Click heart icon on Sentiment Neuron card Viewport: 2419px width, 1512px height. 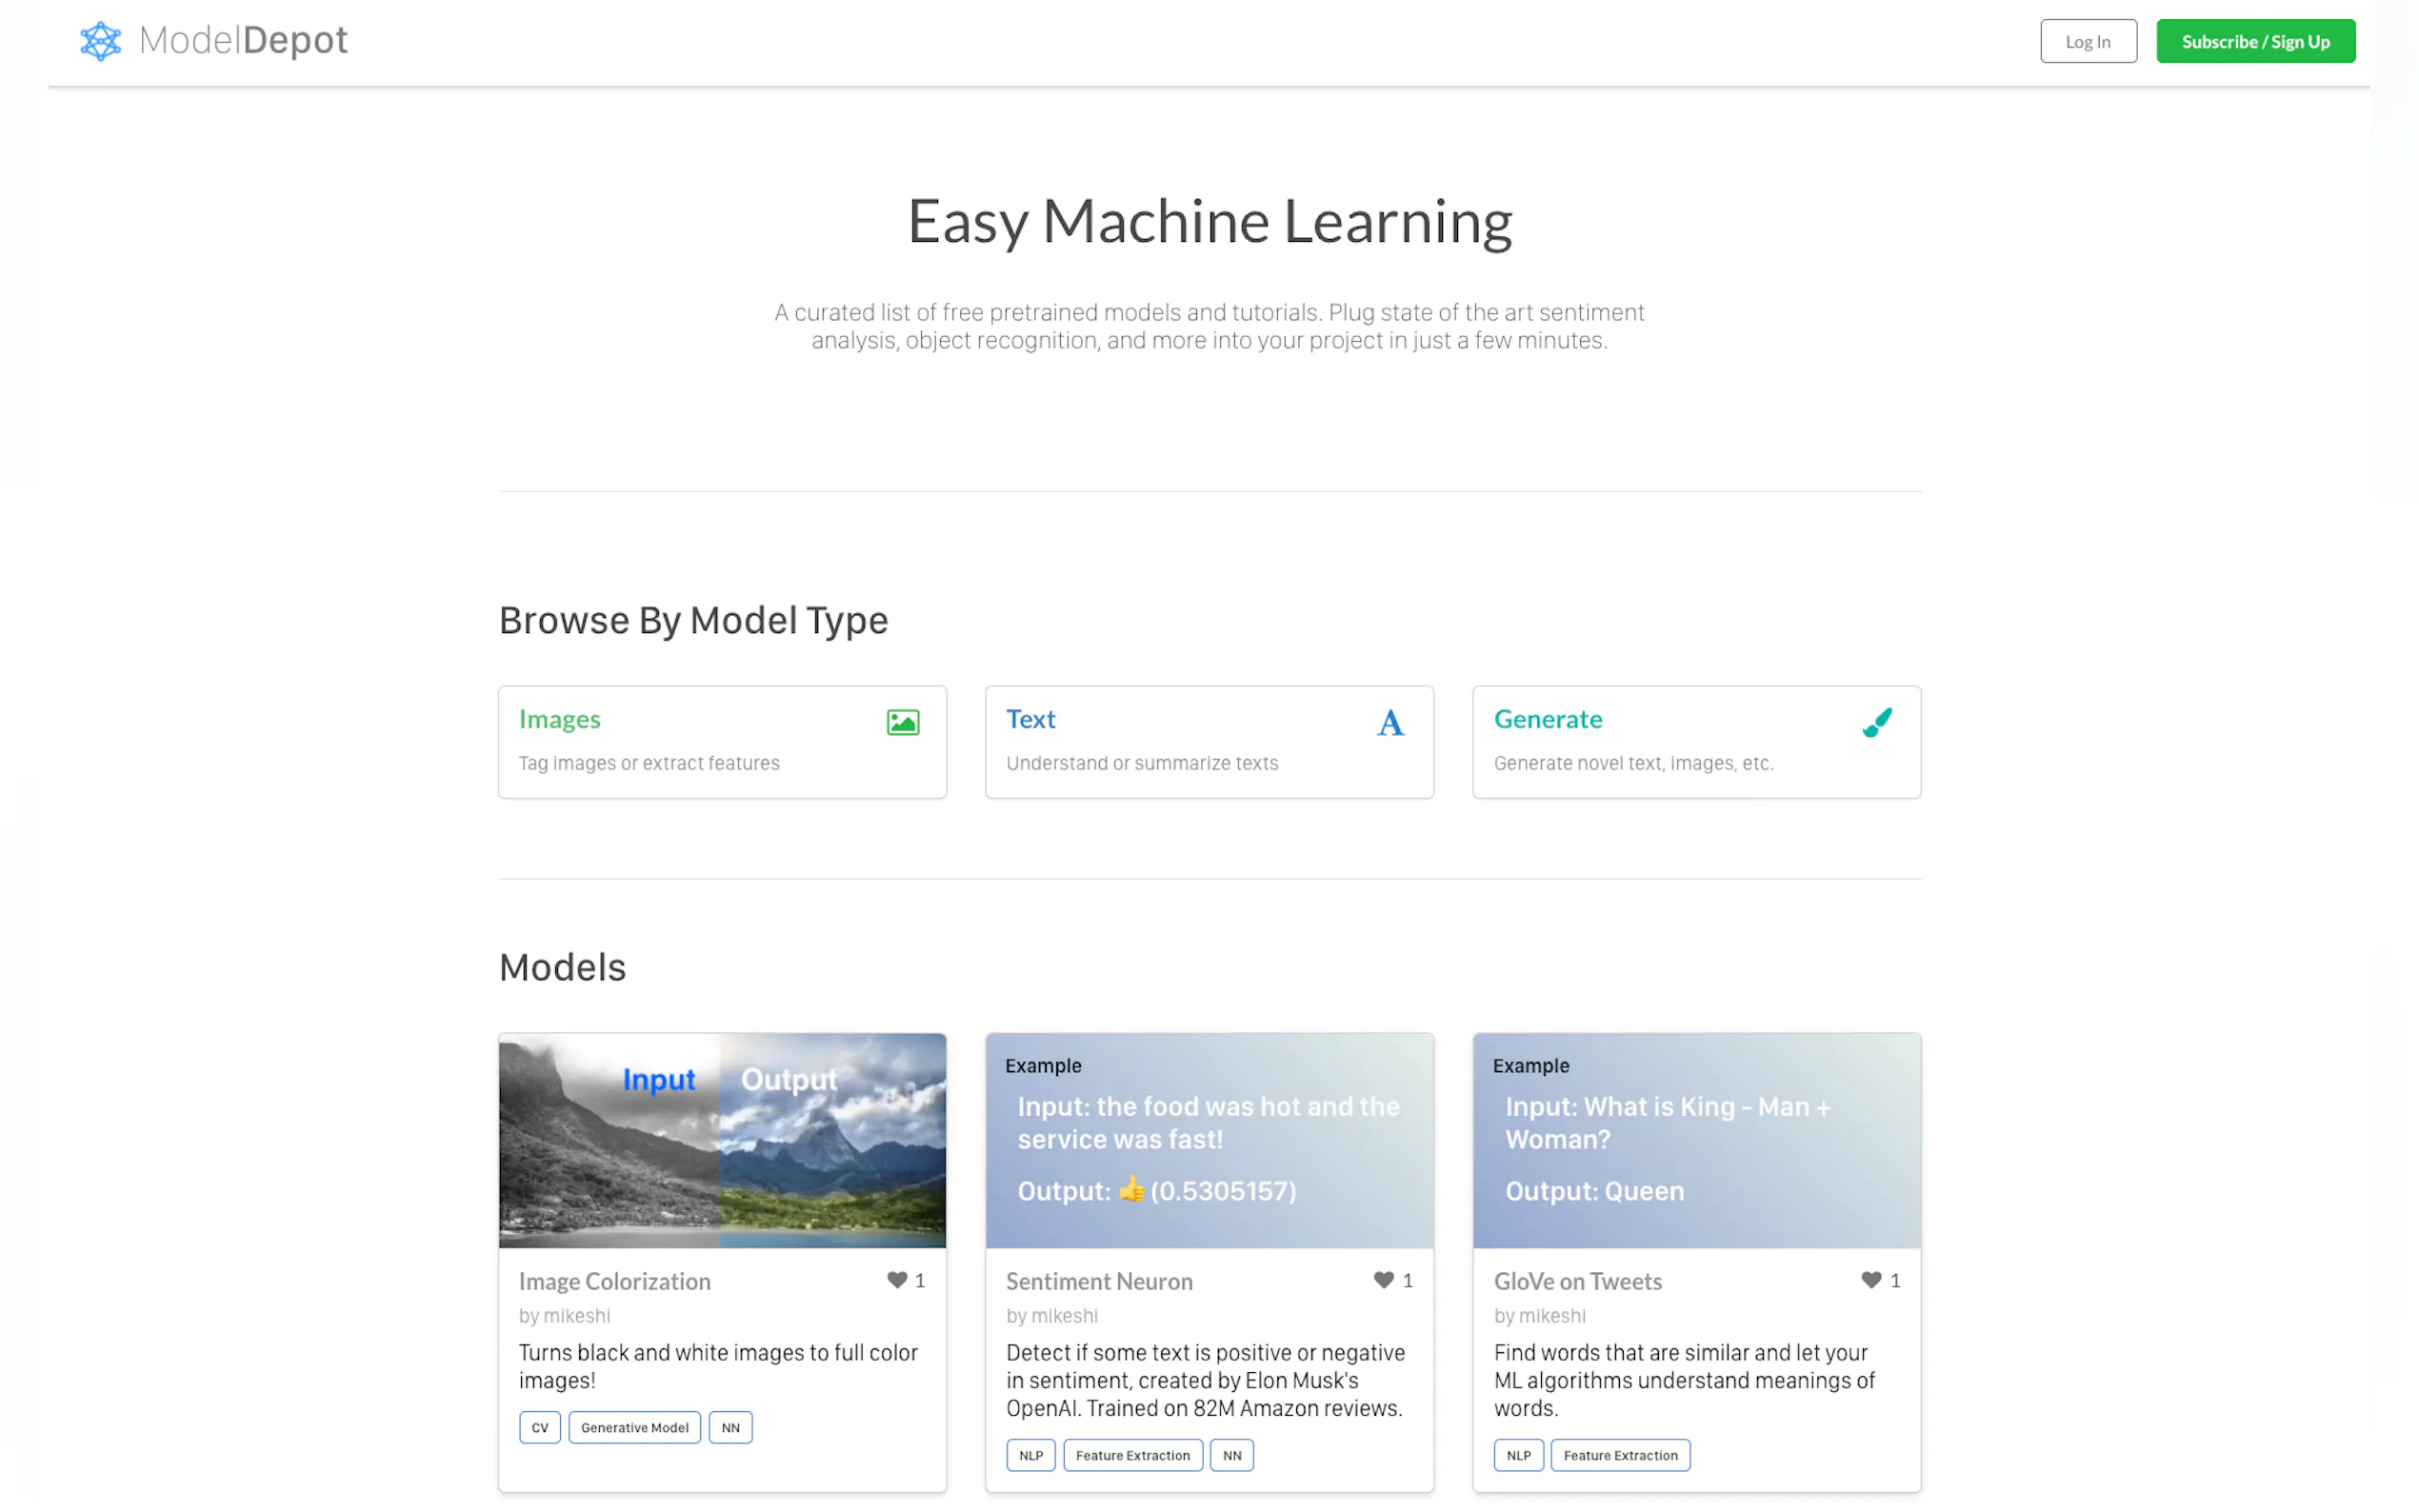(1383, 1280)
